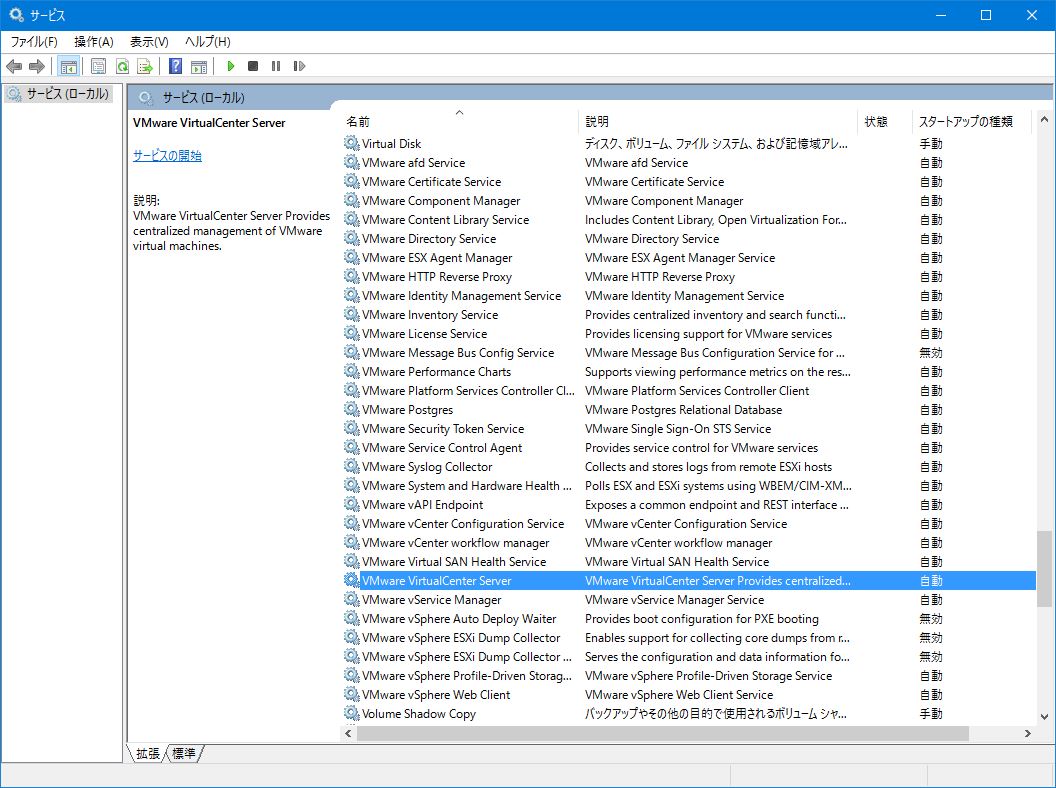Click the gear icon beside VMware afd Service

coord(352,162)
